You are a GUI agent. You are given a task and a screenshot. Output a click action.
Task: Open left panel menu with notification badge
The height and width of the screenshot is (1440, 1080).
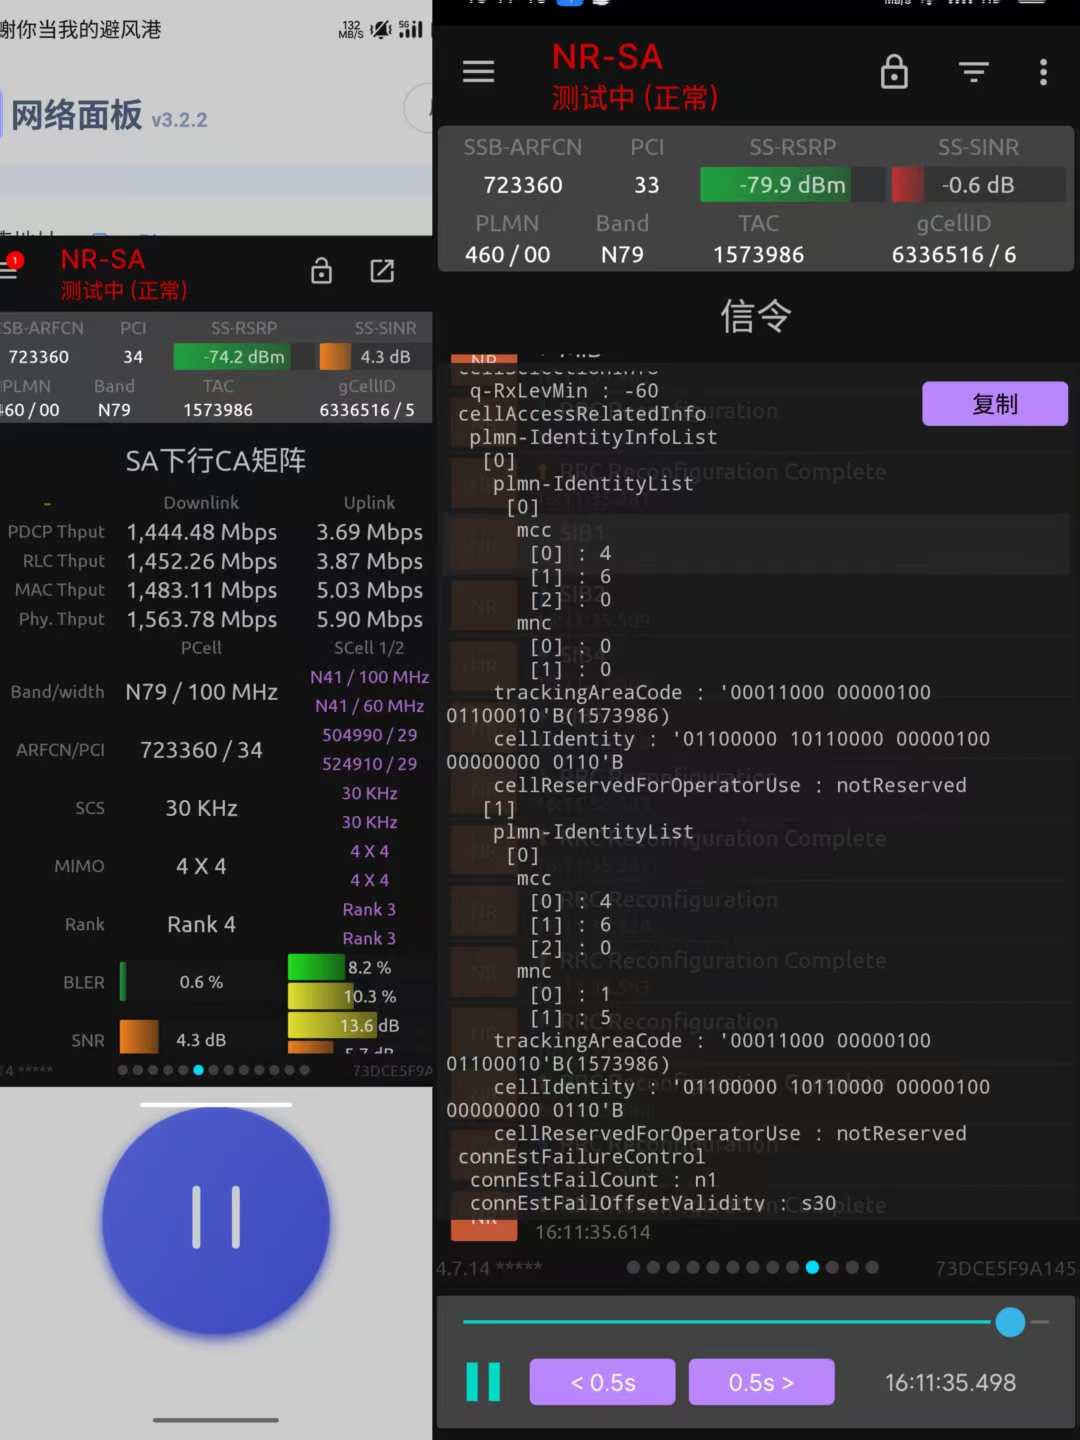10,270
